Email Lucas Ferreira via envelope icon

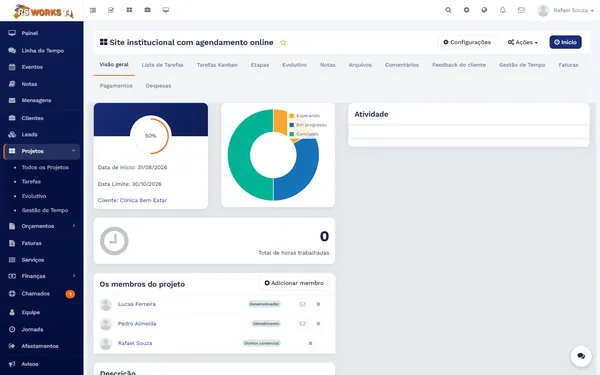302,304
